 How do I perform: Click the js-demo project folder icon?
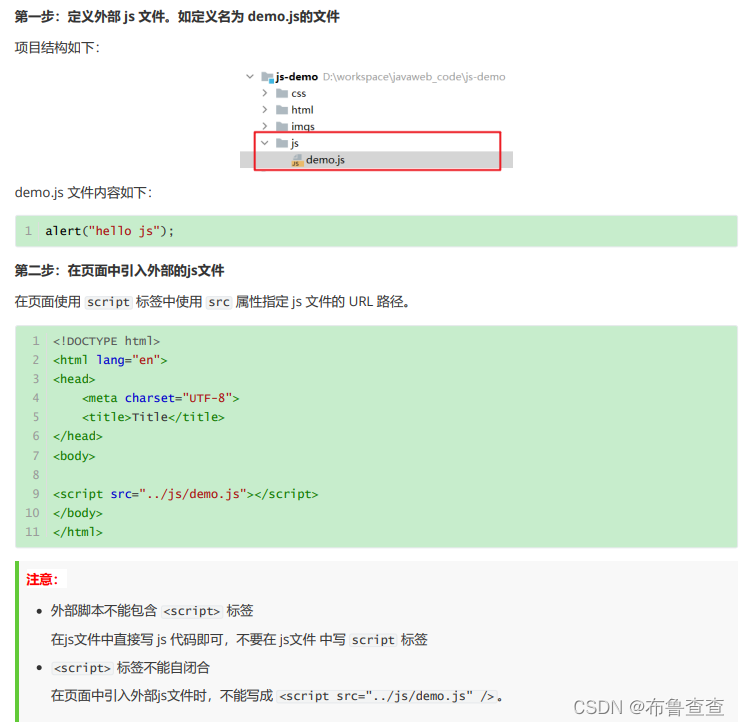click(267, 77)
